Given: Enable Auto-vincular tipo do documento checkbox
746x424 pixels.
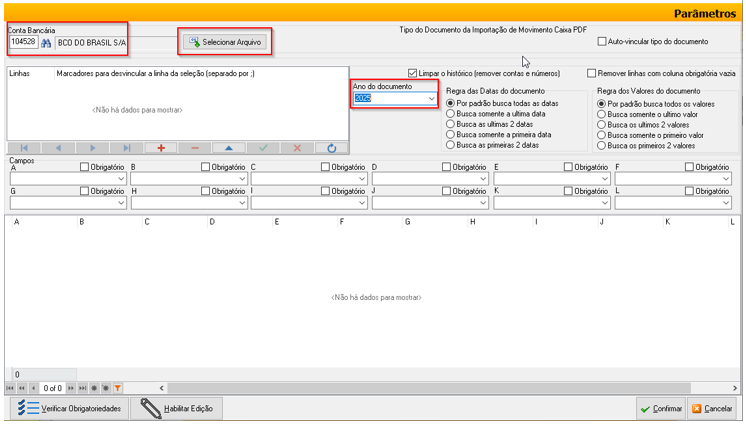Looking at the screenshot, I should click(x=602, y=42).
